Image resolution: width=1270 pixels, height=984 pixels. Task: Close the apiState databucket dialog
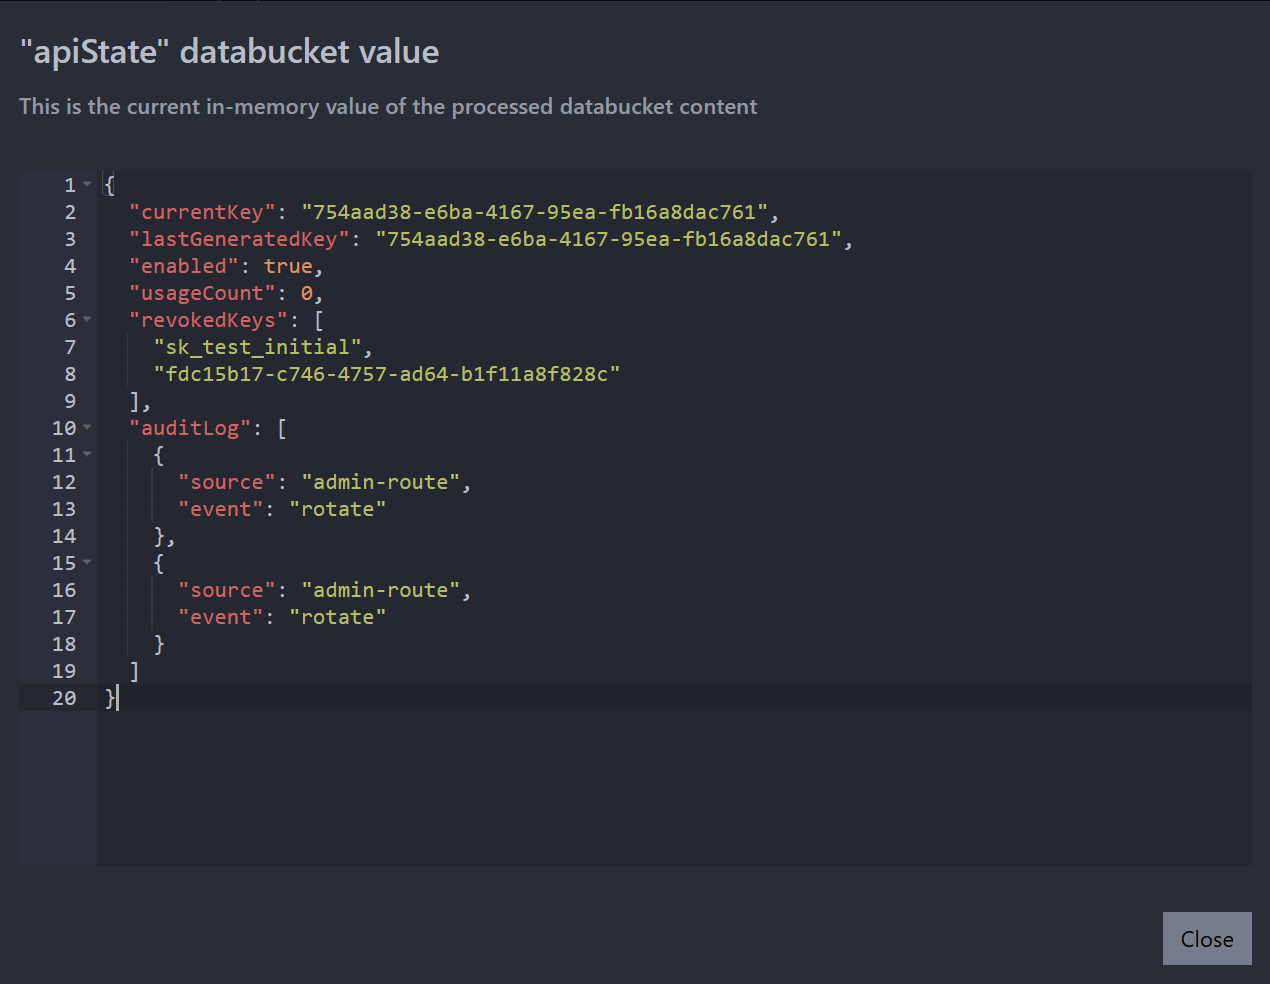pos(1207,938)
